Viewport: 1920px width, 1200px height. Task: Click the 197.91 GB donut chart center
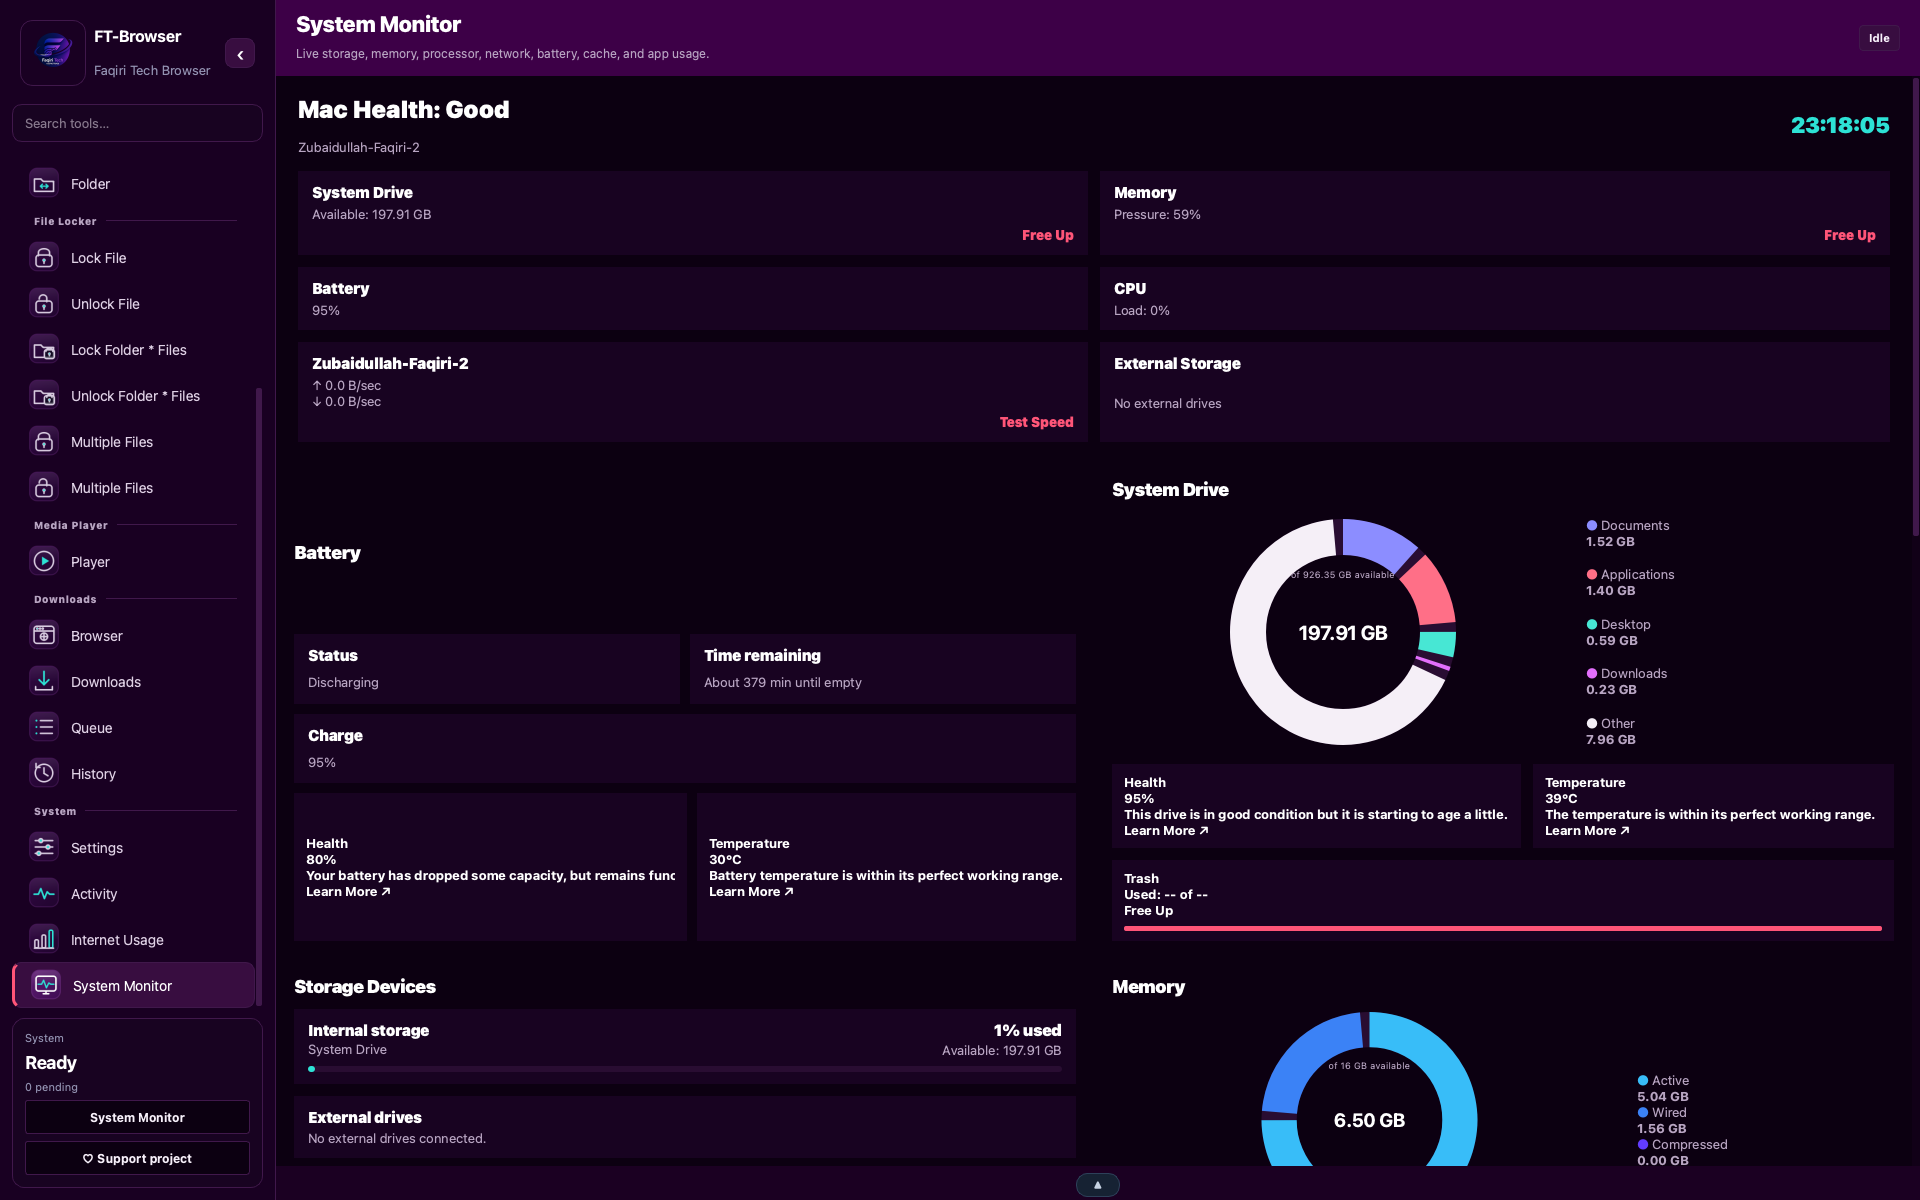(x=1342, y=633)
